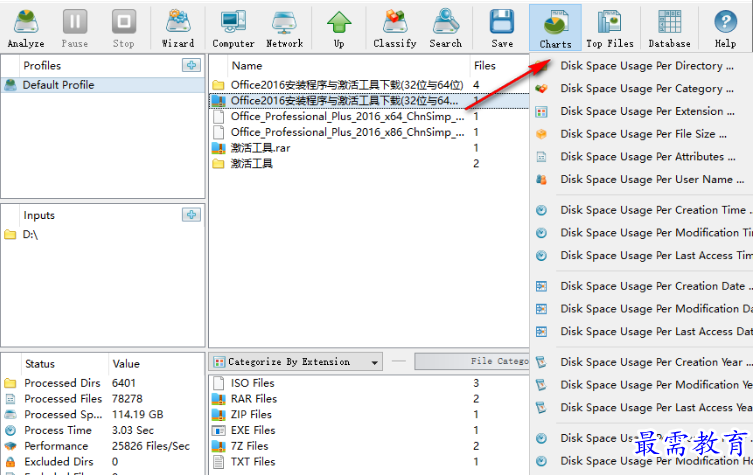This screenshot has height=475, width=756.
Task: Select the Office2016 folder row with 4 files
Action: pos(369,85)
